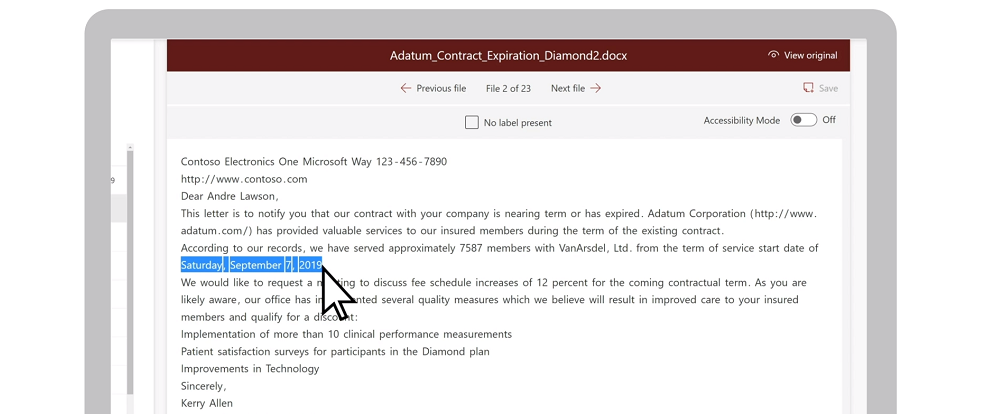The image size is (993, 414).
Task: Click the Dear Andre Lawson line
Action: point(229,196)
